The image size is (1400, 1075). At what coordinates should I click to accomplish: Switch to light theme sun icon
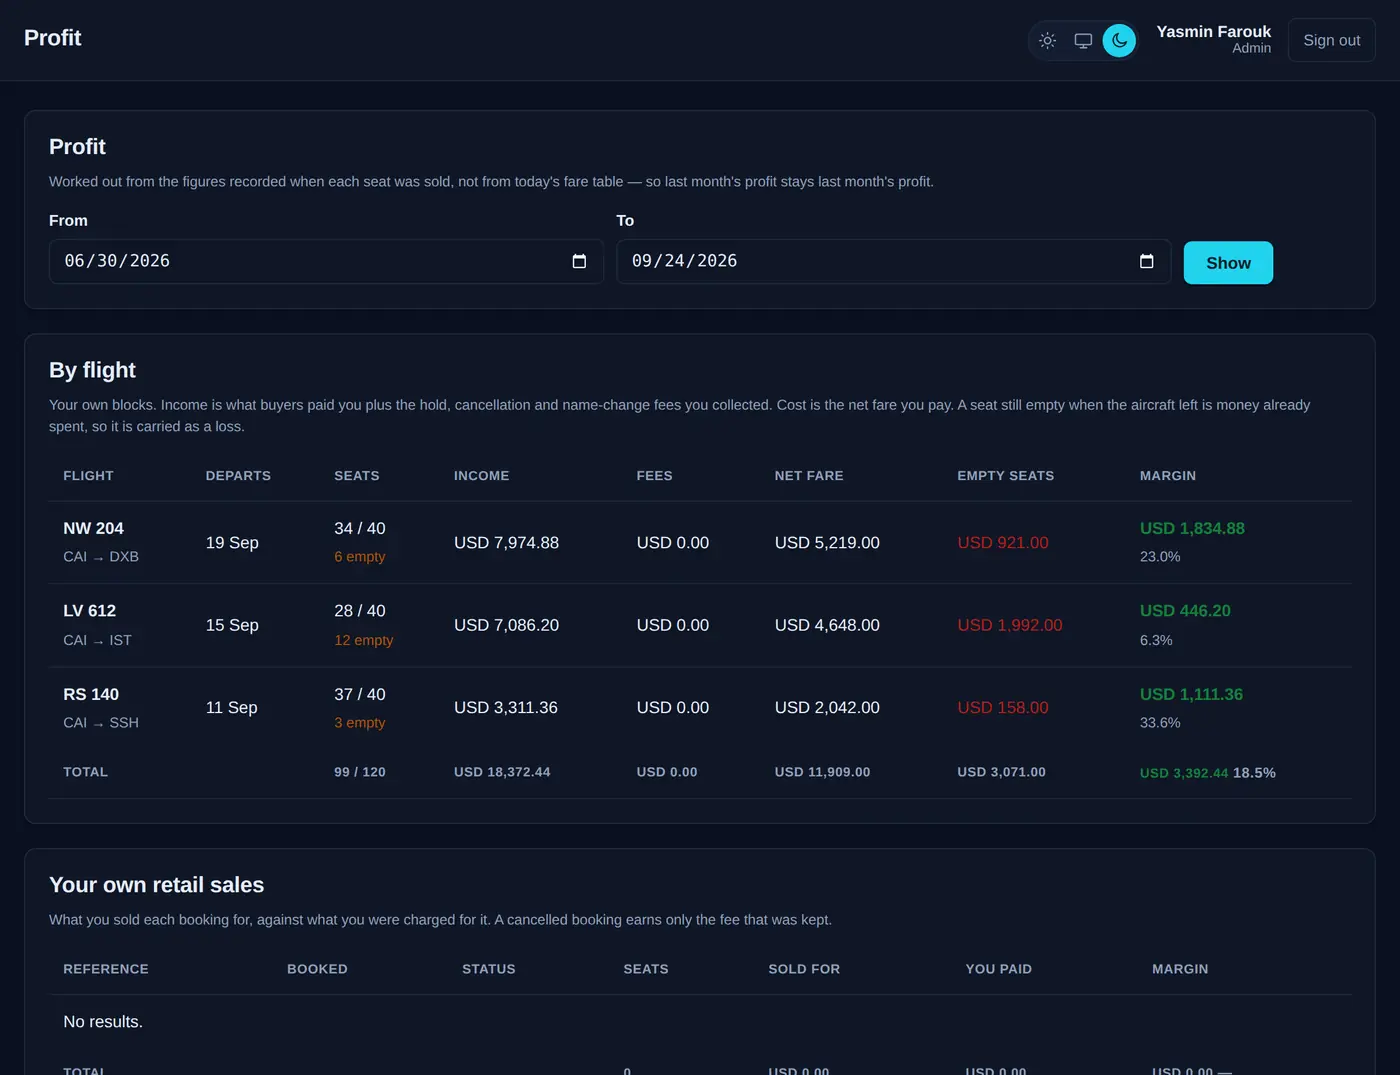1047,41
